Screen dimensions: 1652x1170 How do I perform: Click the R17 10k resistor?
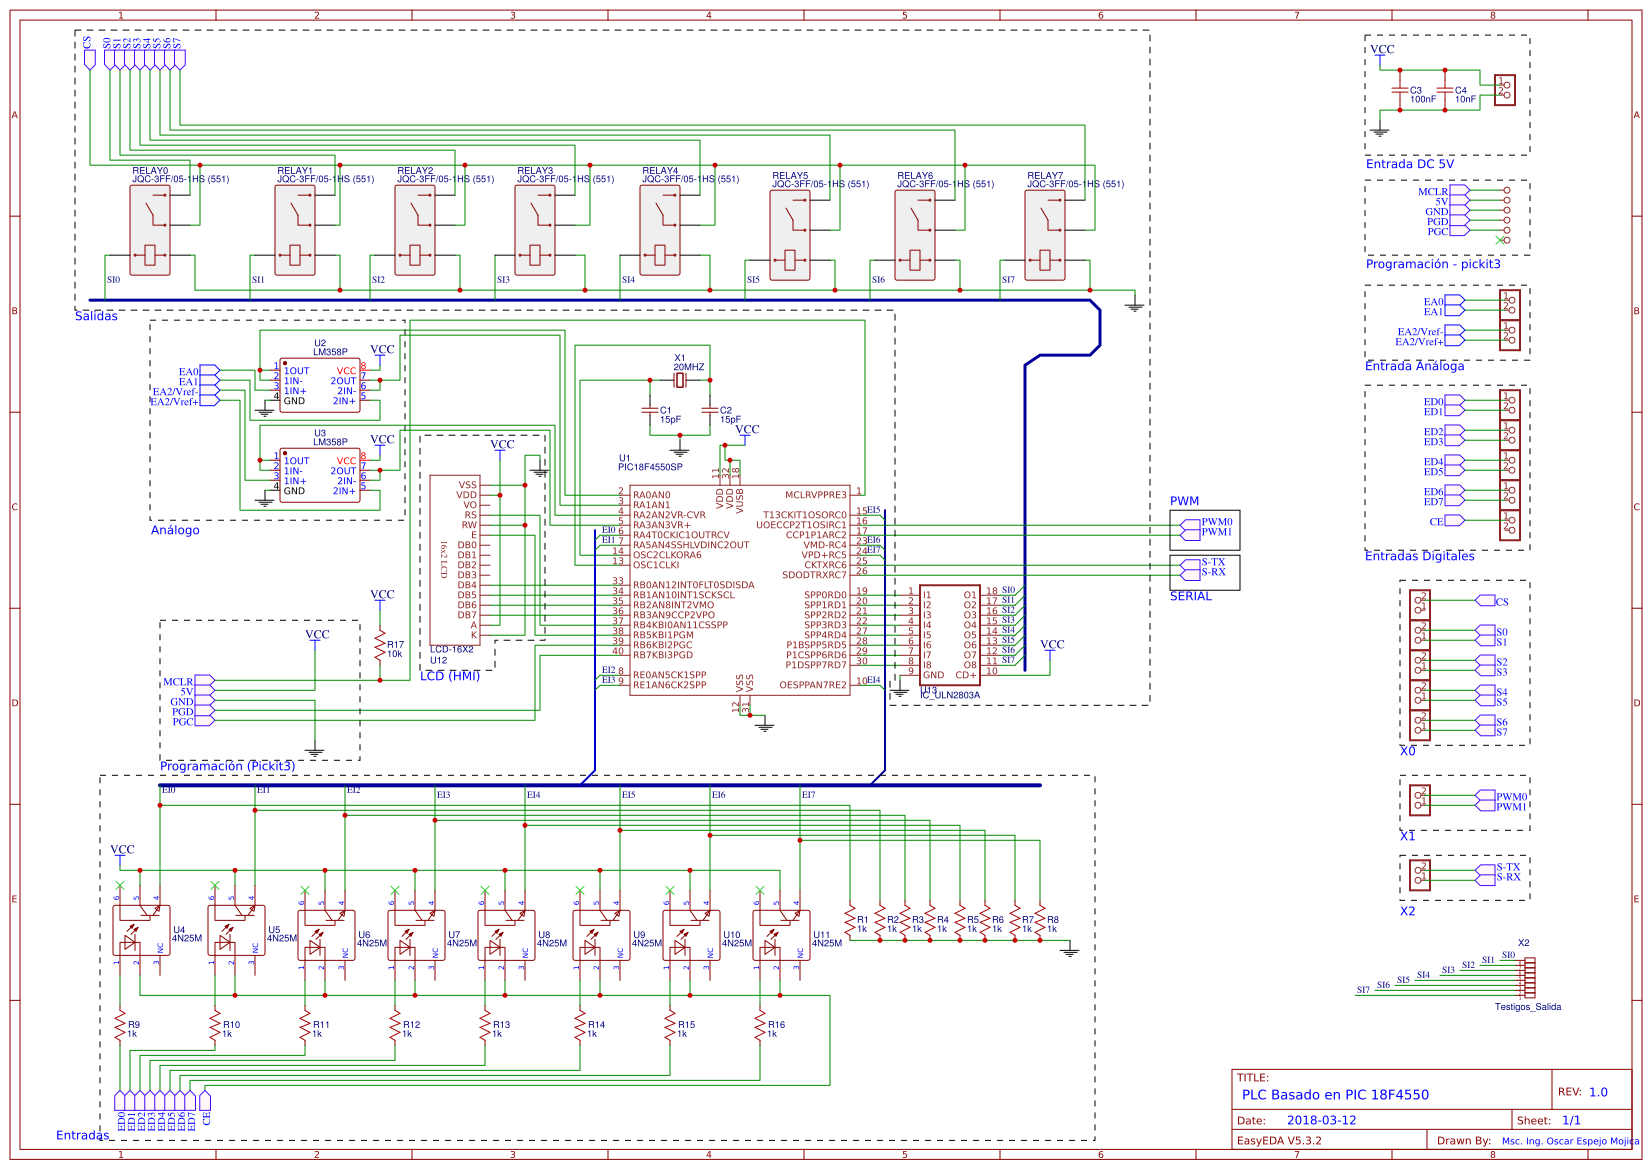click(380, 648)
